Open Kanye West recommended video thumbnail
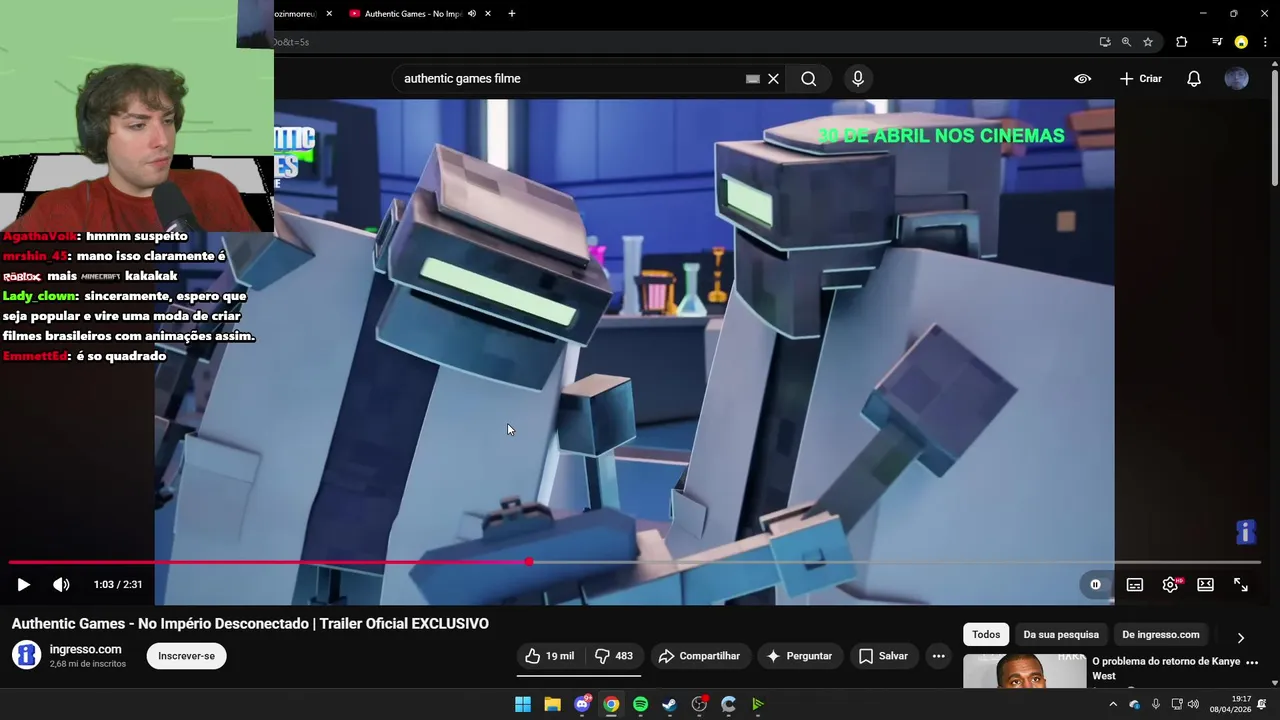Screen dimensions: 1280x720 [1024, 671]
